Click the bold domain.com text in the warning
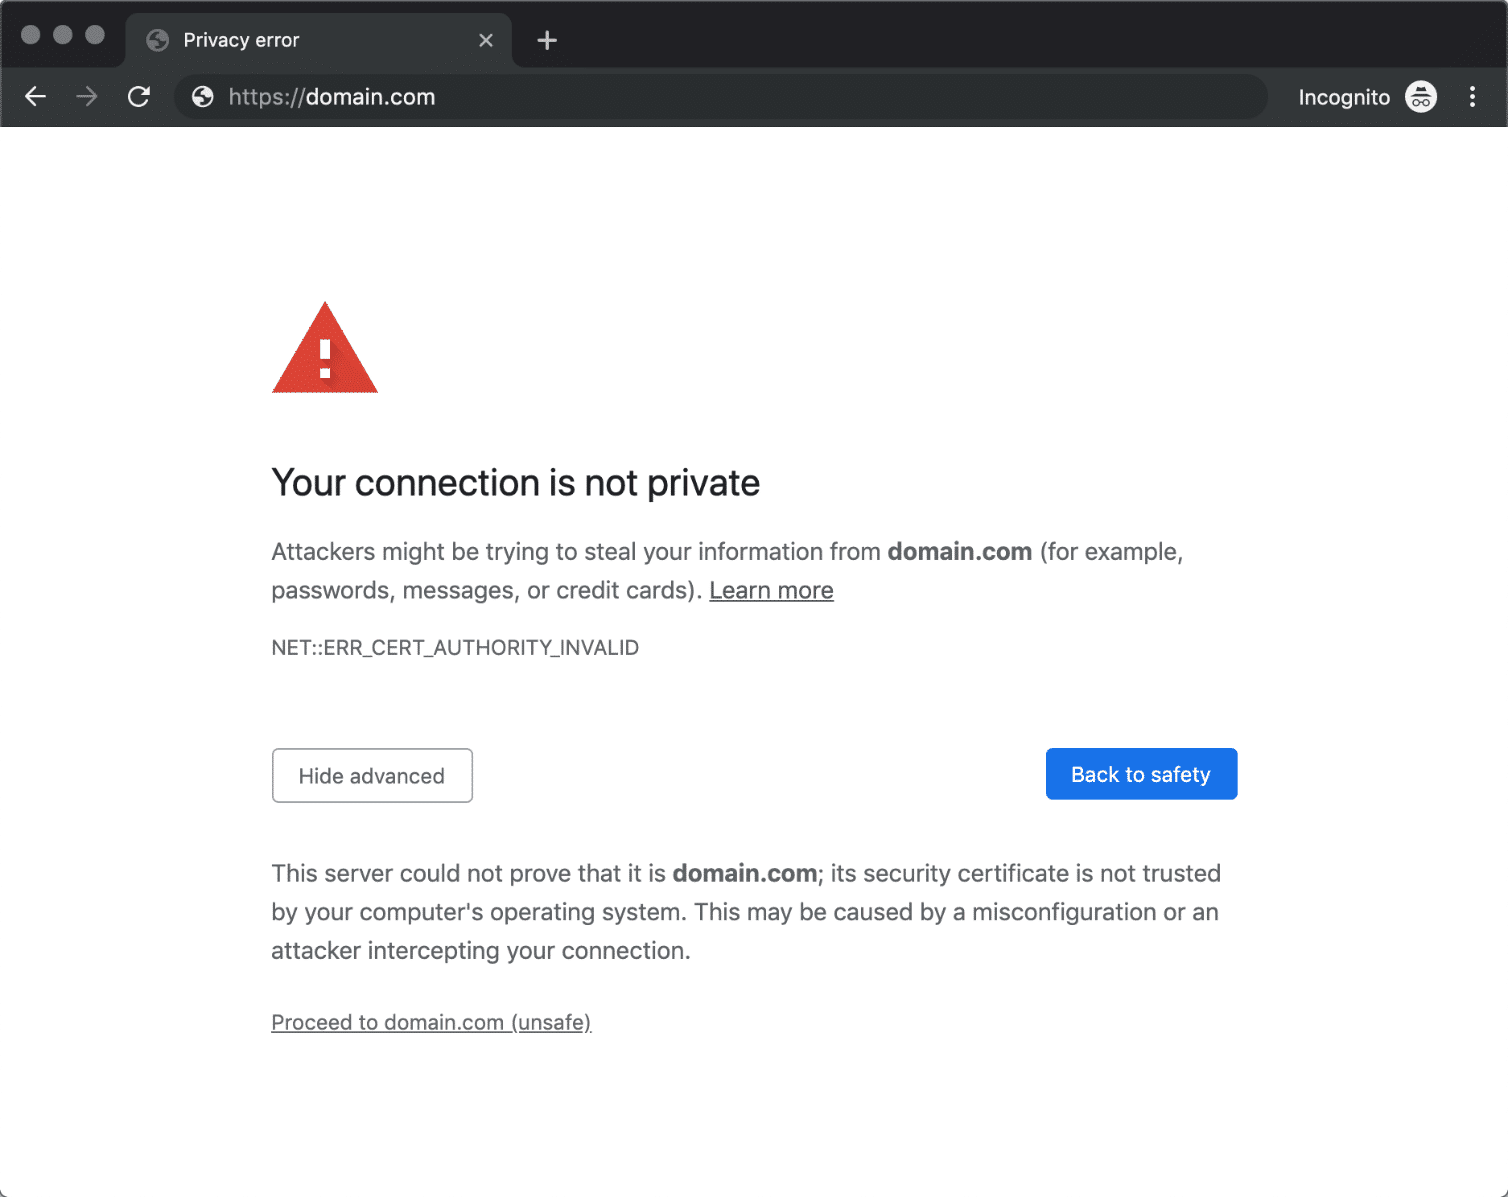 (x=959, y=551)
